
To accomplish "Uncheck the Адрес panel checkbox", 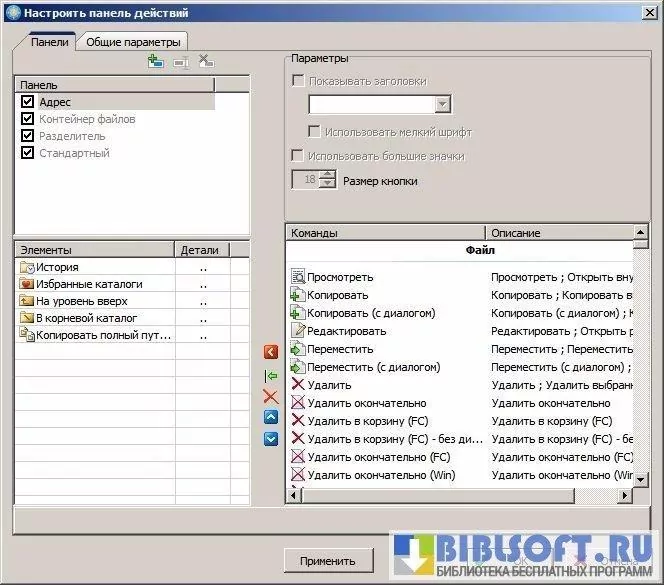I will 28,102.
